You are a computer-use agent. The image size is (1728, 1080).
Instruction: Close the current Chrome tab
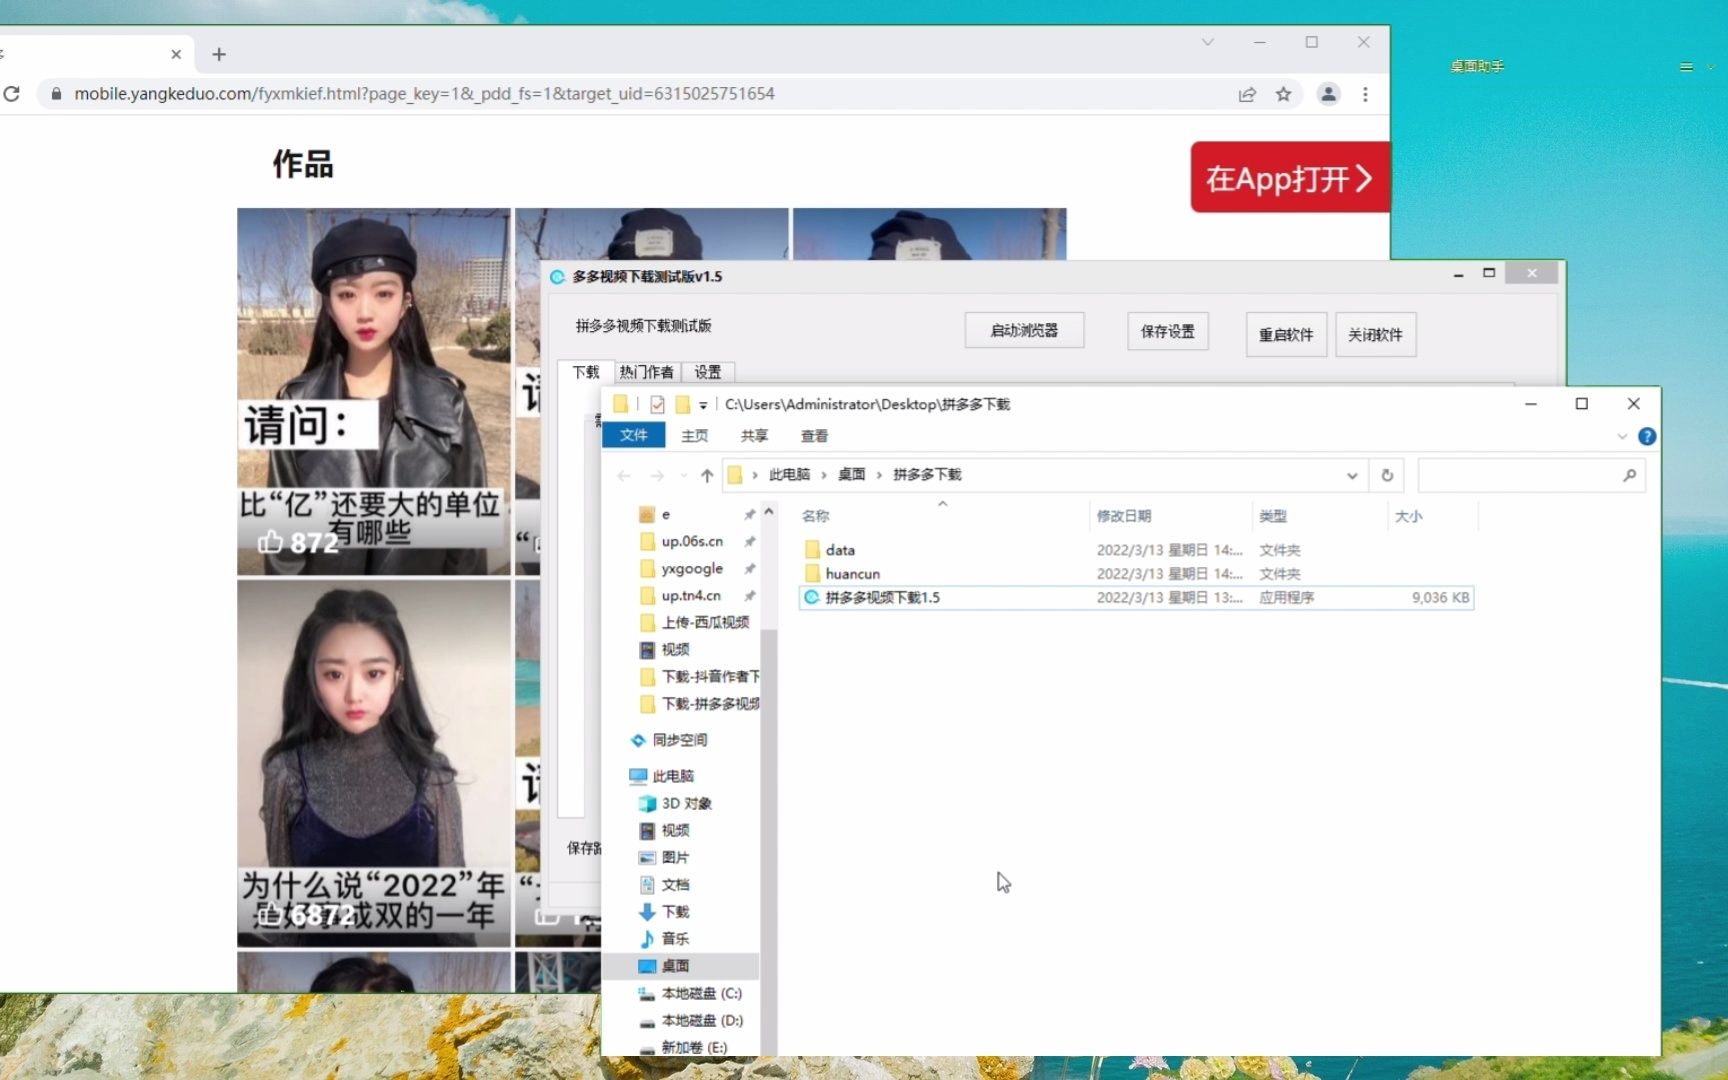click(x=176, y=54)
